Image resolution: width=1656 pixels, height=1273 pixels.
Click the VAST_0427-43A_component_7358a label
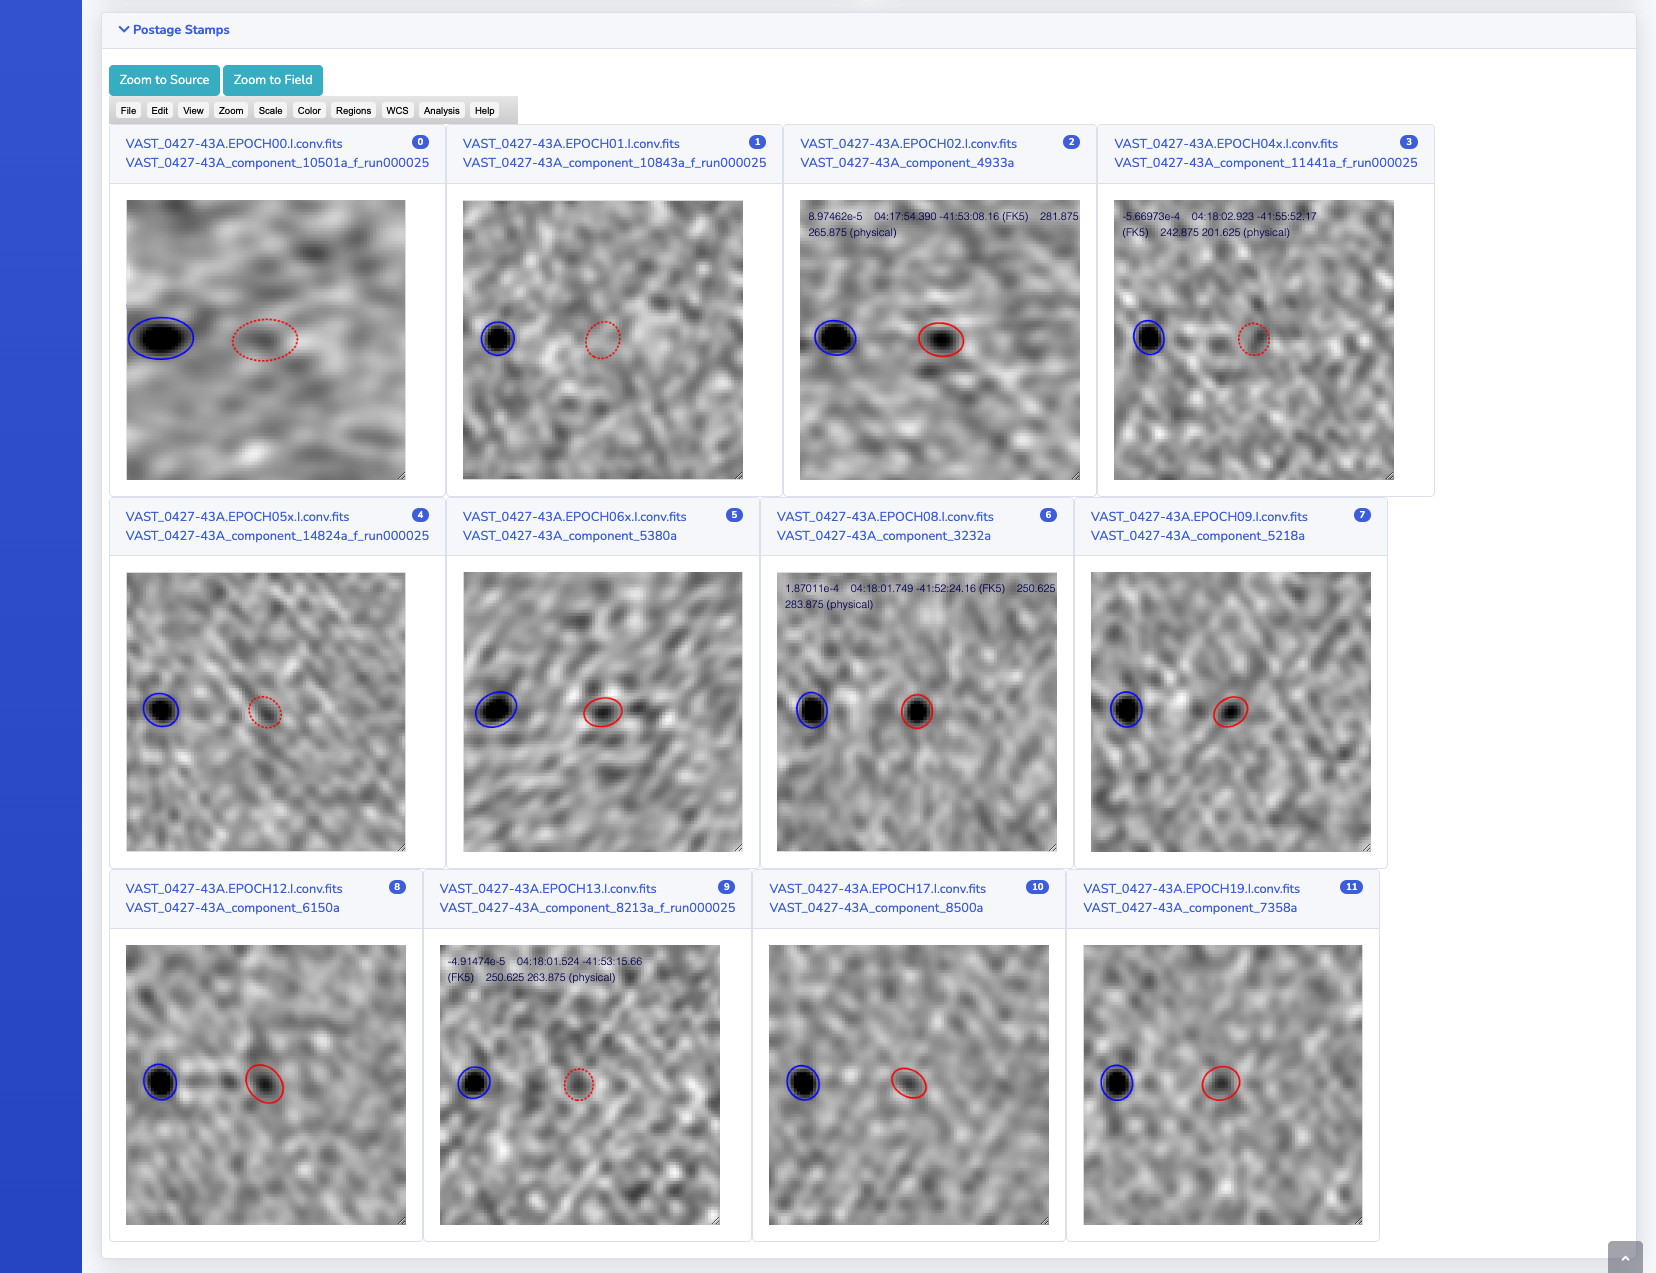1190,908
